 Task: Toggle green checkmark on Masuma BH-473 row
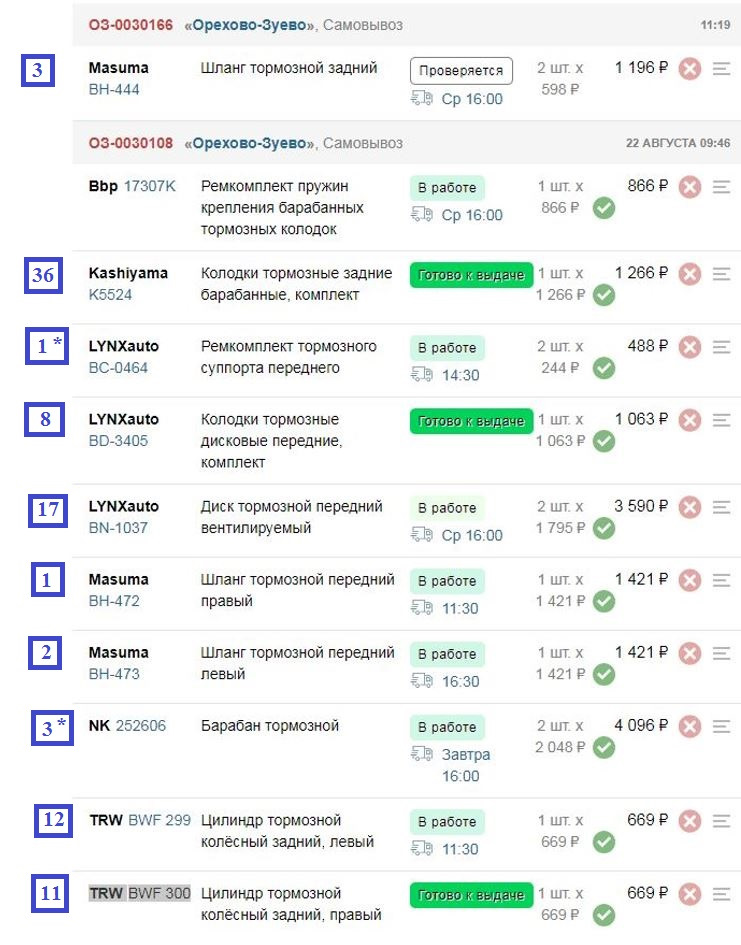point(603,675)
